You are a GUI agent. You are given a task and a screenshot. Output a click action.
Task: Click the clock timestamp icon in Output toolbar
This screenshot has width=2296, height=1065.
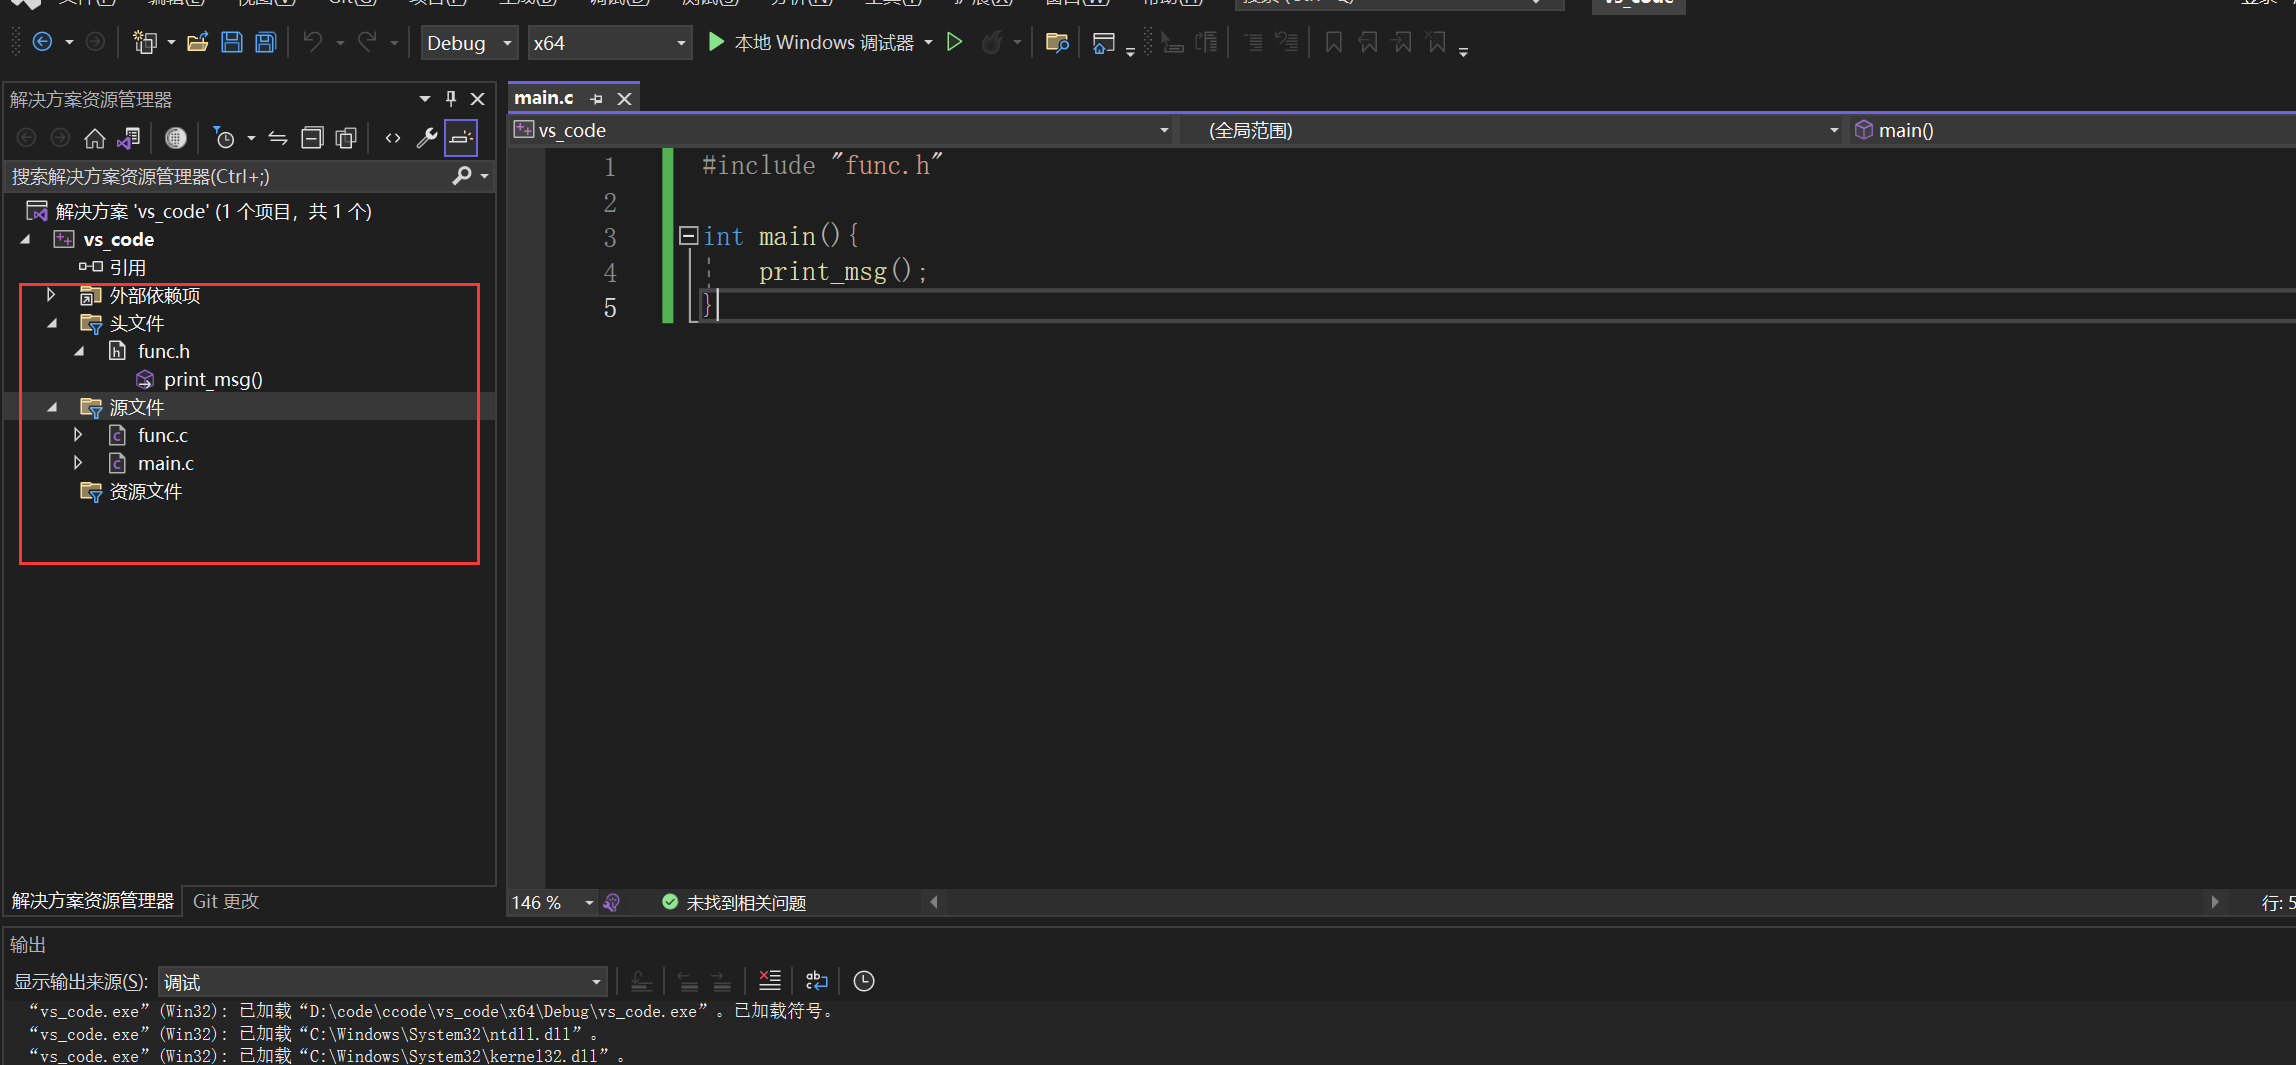pos(864,981)
